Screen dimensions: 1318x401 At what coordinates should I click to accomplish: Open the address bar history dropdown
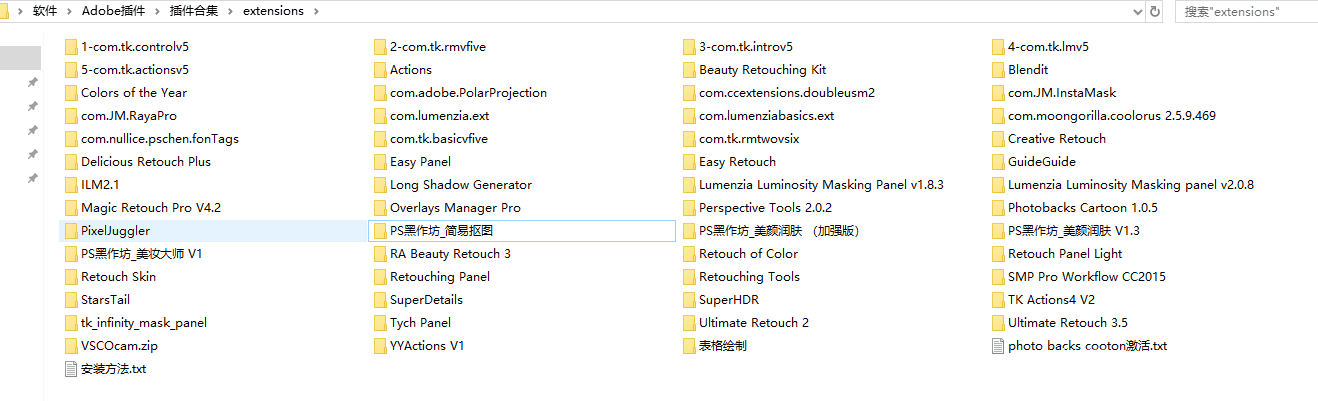pos(1137,11)
